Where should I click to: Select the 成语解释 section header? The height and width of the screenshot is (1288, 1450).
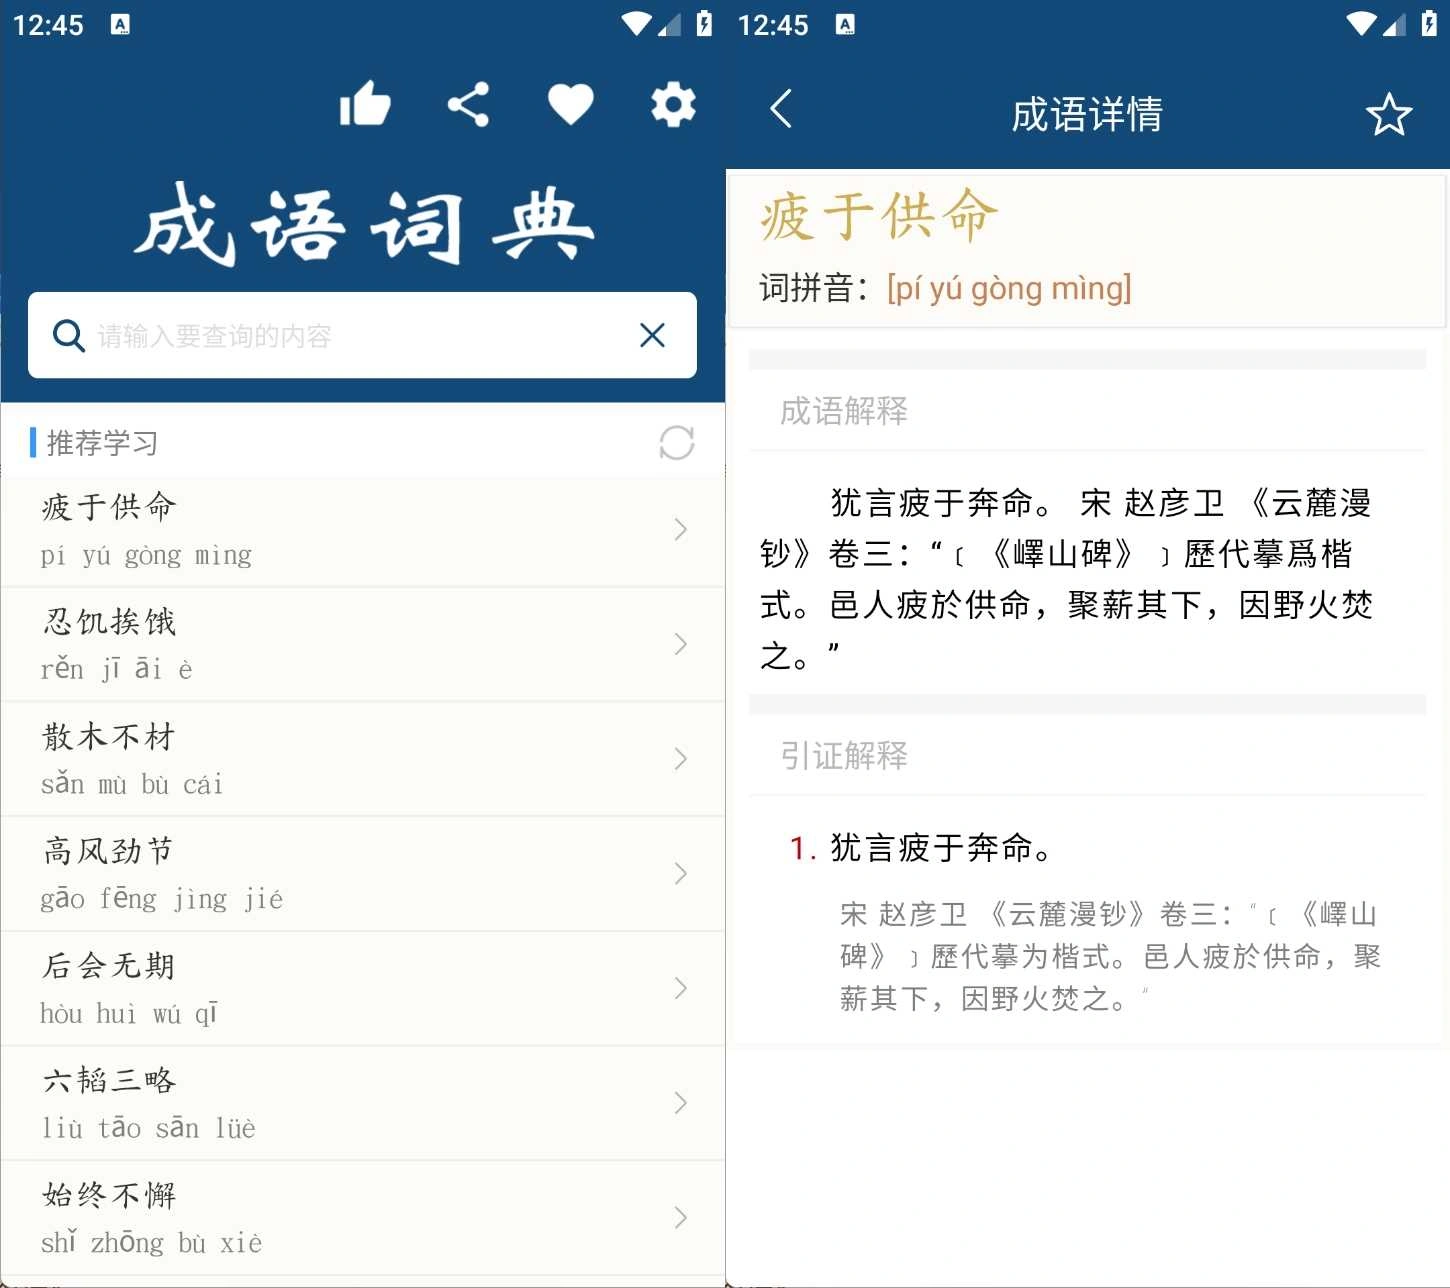pos(844,411)
